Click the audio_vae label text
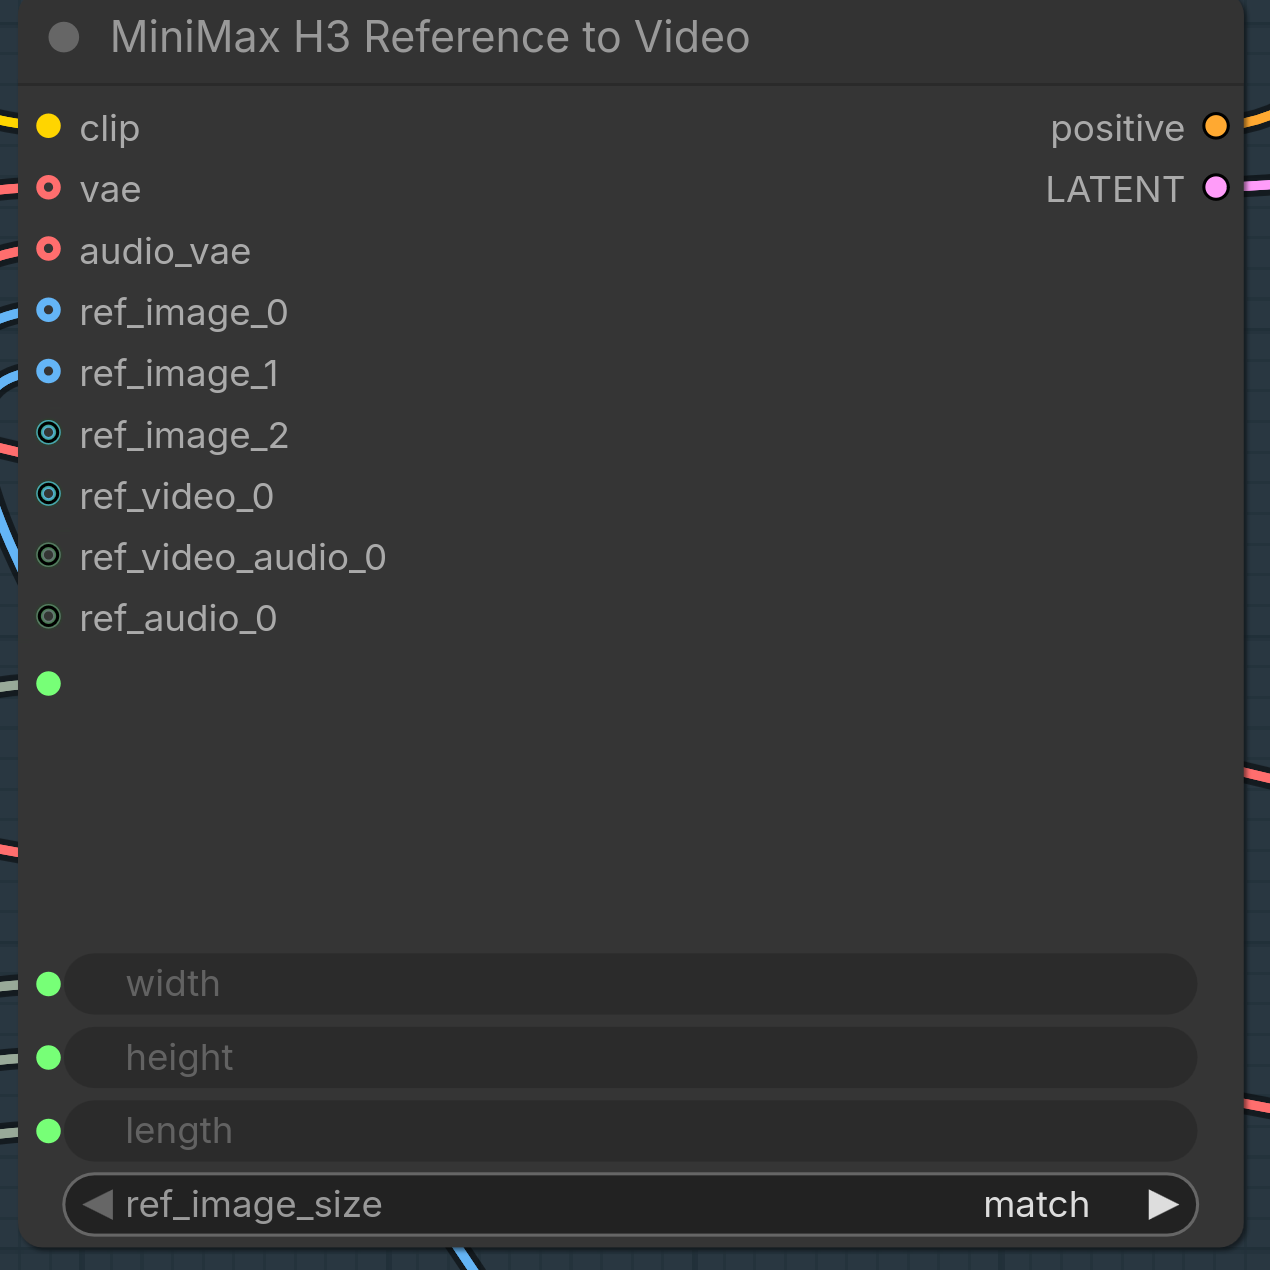This screenshot has height=1270, width=1270. [165, 252]
